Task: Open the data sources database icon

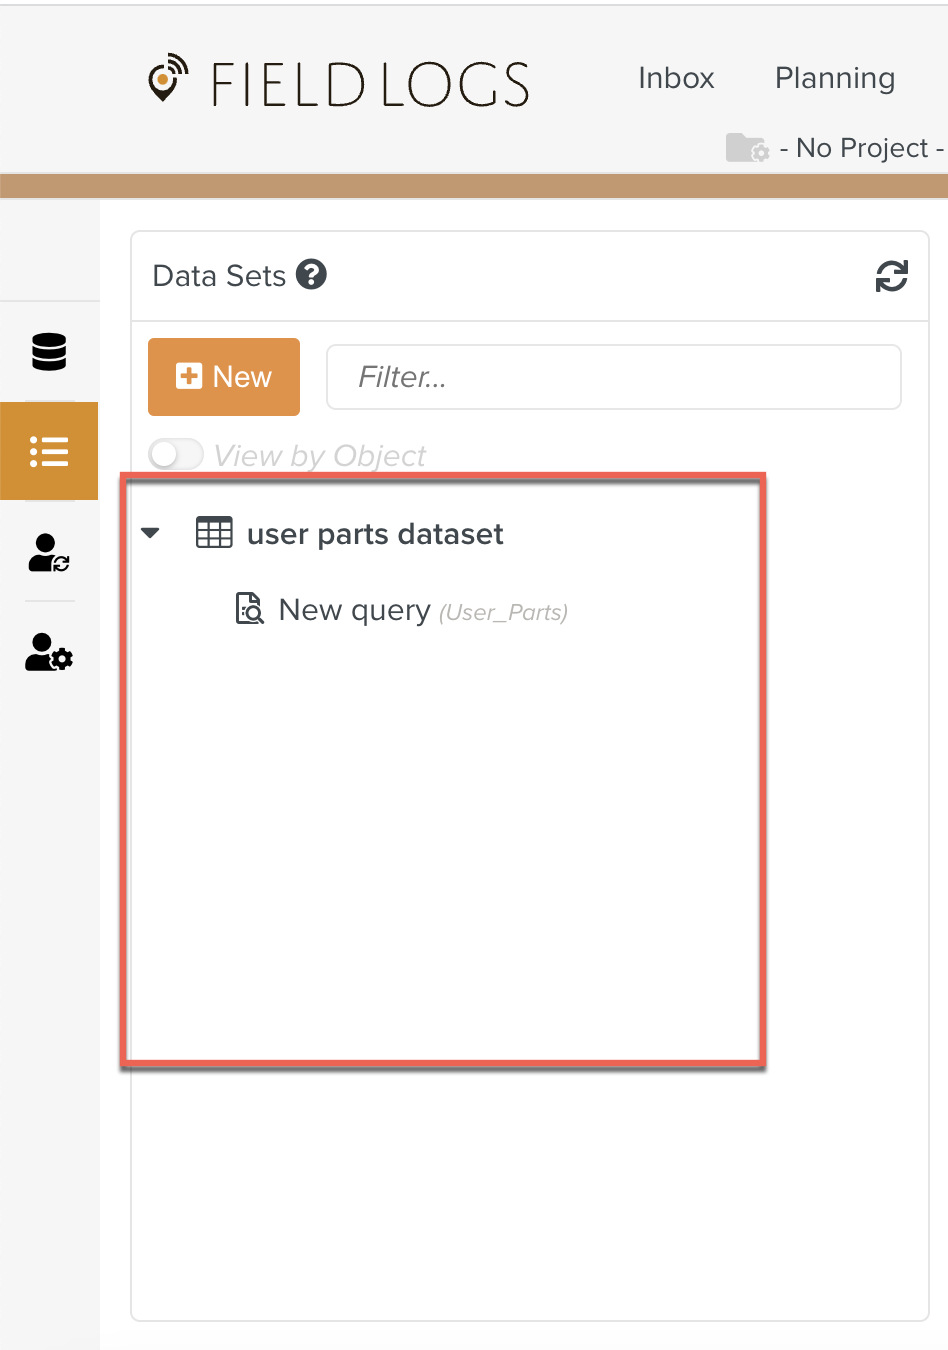Action: pyautogui.click(x=49, y=352)
